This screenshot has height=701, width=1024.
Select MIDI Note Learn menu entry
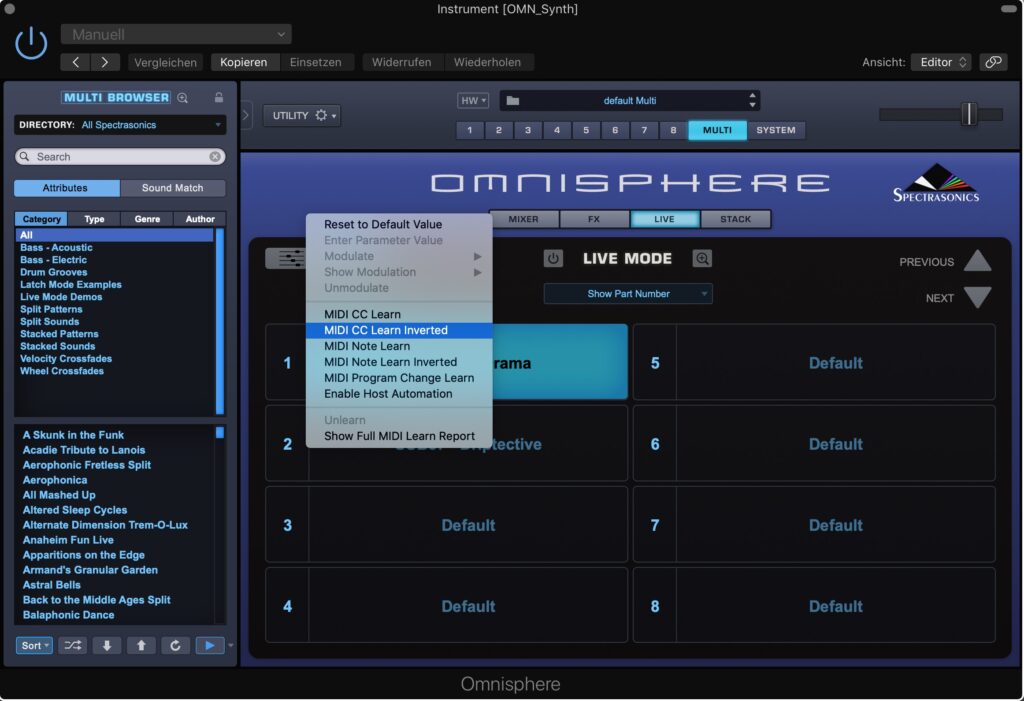pyautogui.click(x=399, y=346)
